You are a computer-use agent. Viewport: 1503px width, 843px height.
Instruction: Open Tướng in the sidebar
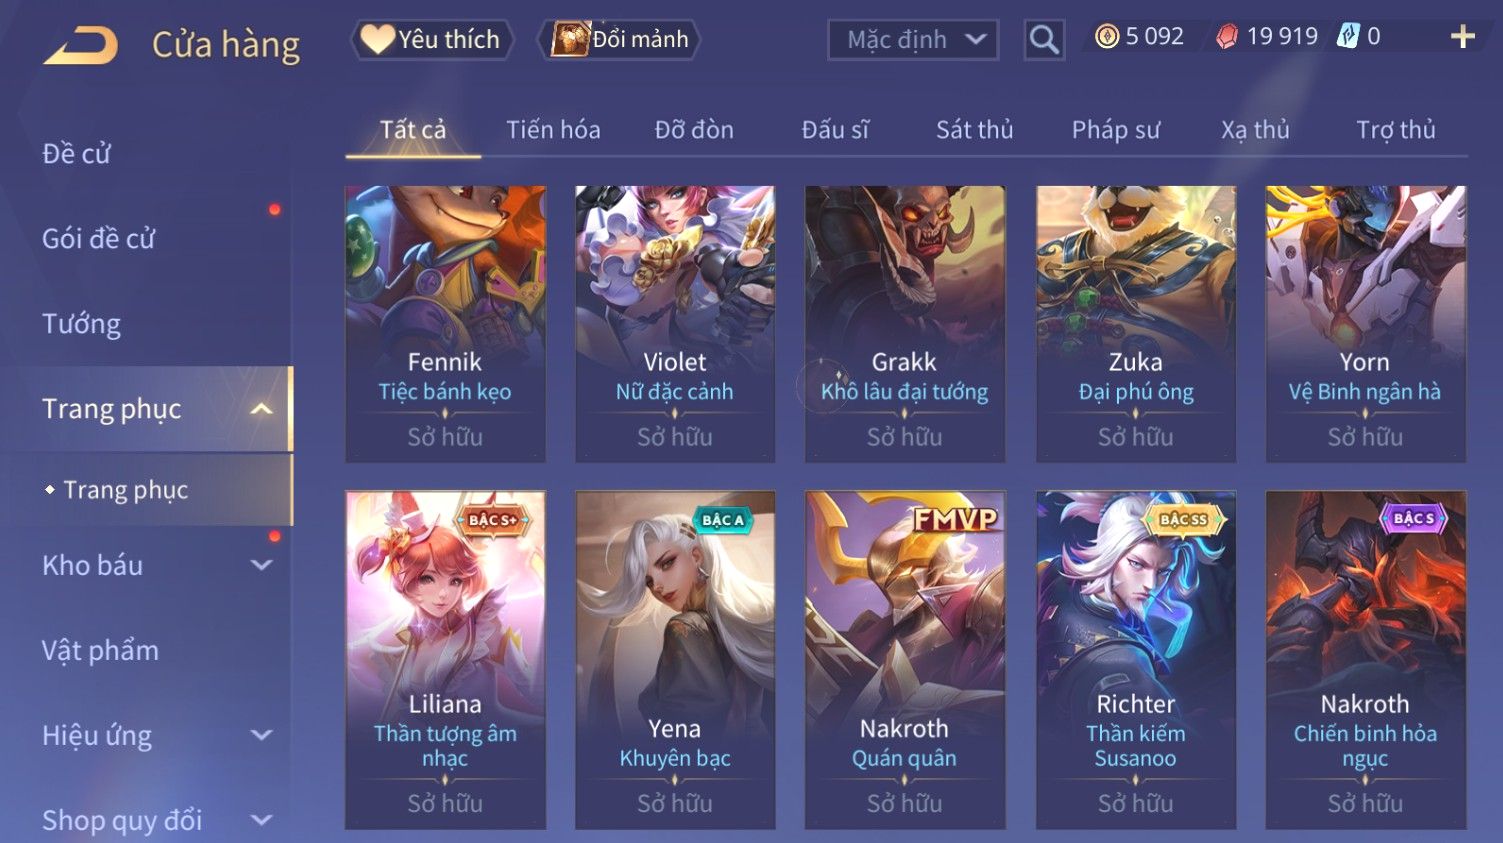point(81,324)
